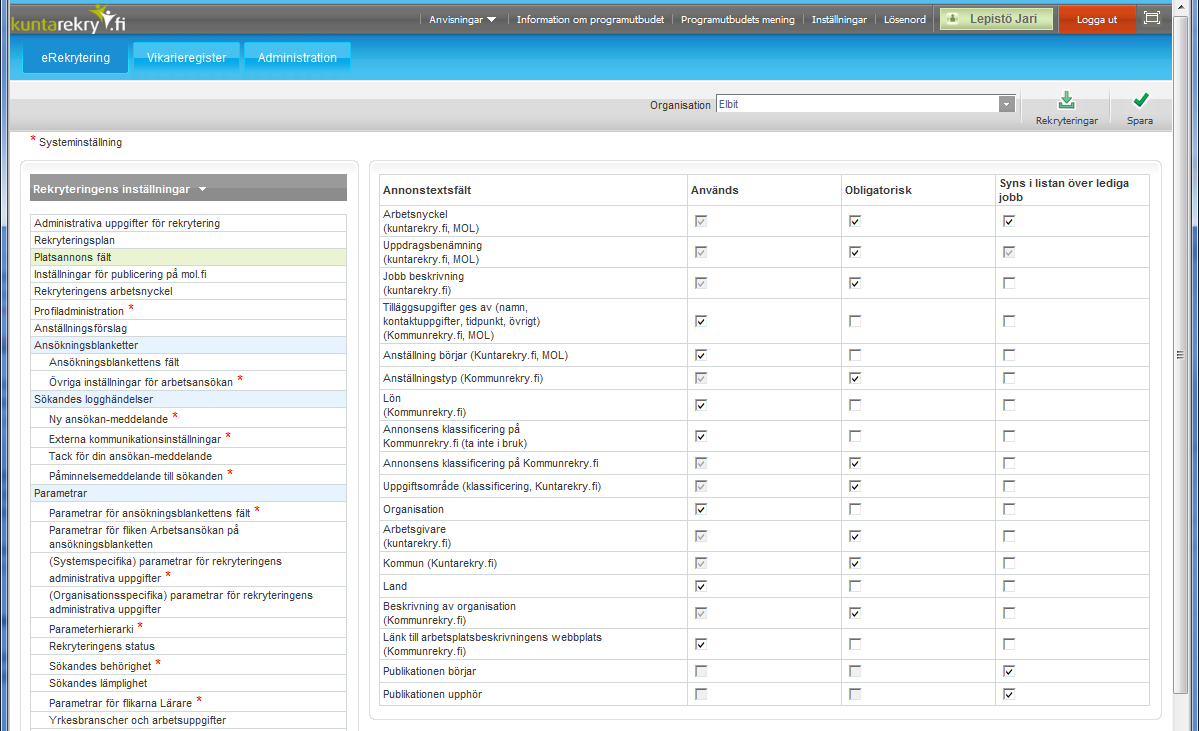1199x731 pixels.
Task: Toggle Används for Anställning börjar
Action: (x=700, y=355)
